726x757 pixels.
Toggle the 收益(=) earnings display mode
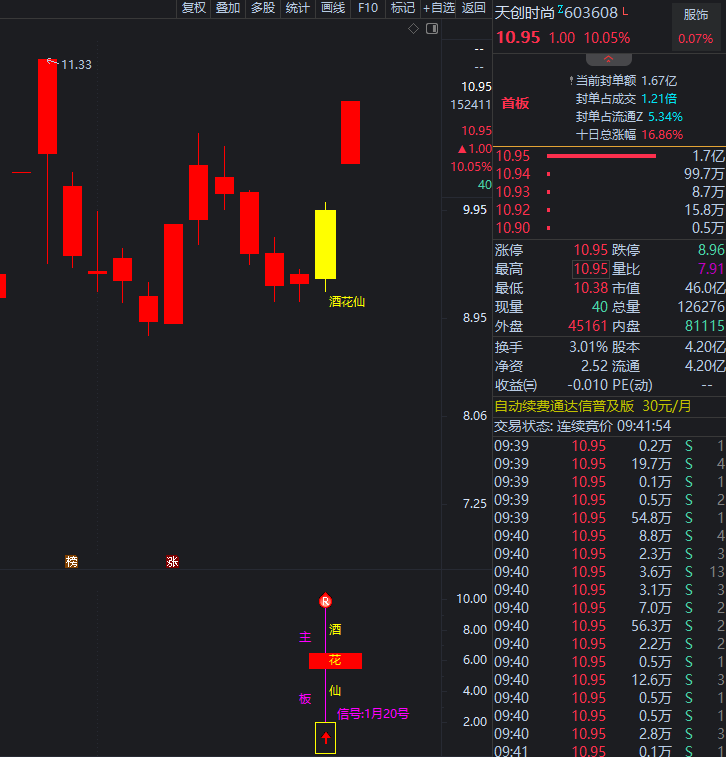pos(516,385)
